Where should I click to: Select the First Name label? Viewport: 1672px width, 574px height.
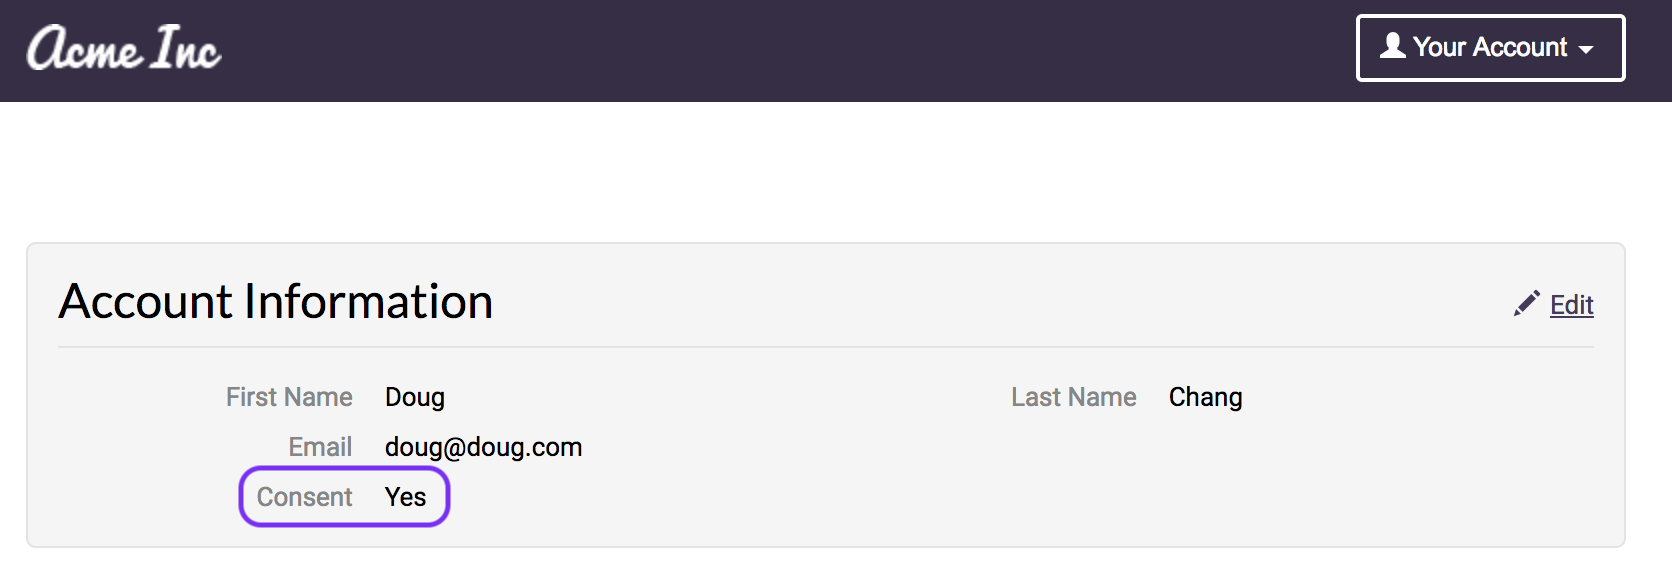click(x=289, y=397)
